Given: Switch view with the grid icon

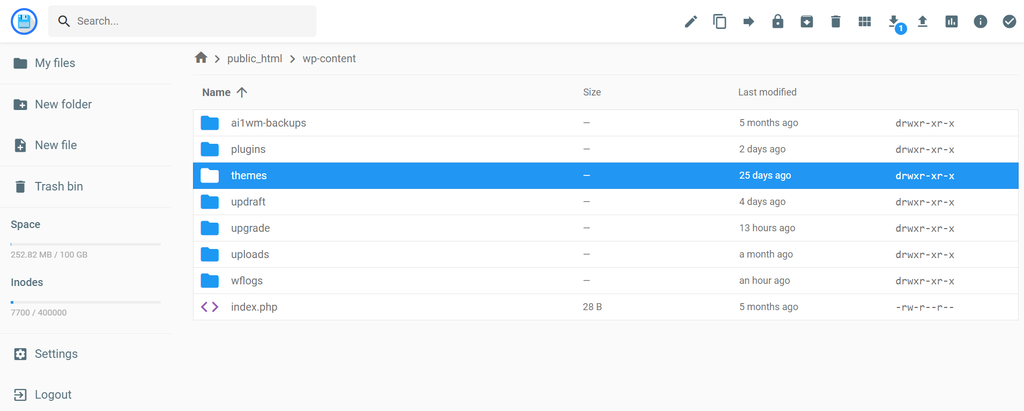Looking at the screenshot, I should pyautogui.click(x=864, y=21).
